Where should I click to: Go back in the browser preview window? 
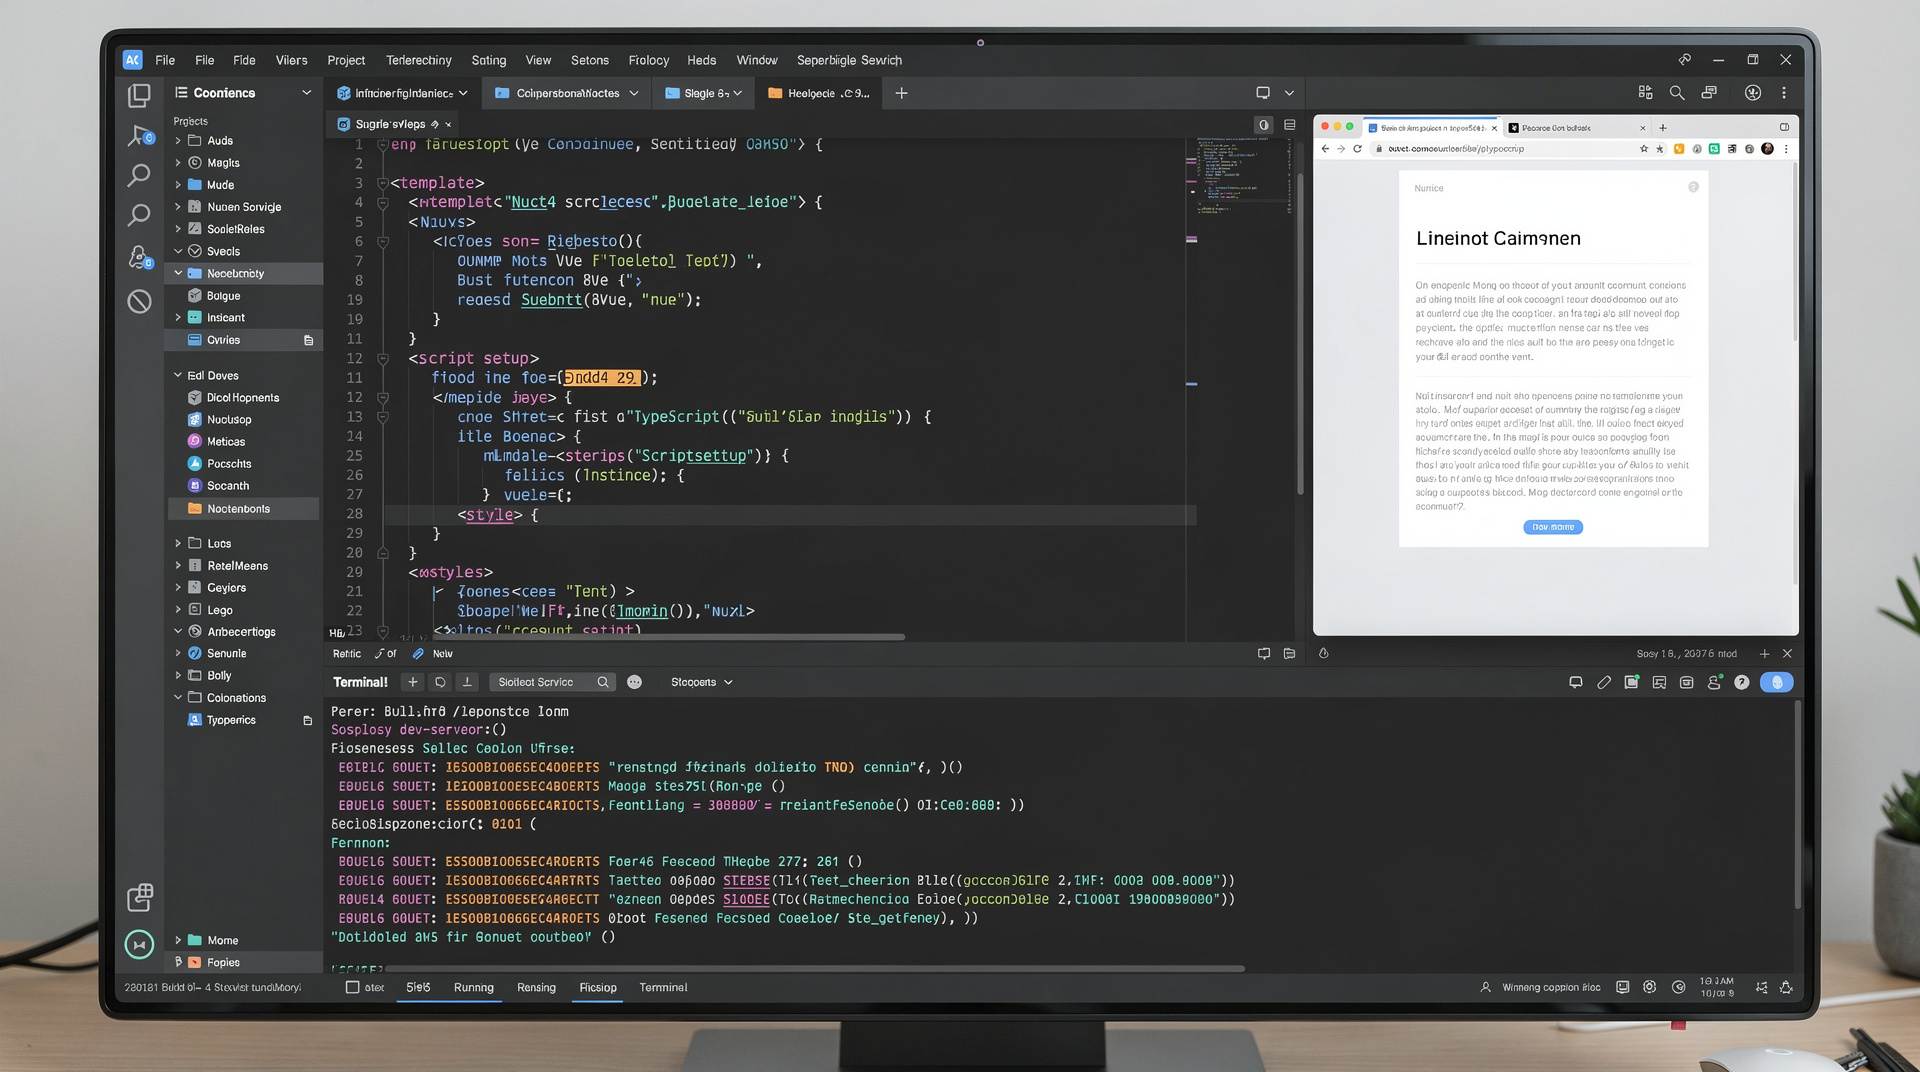click(x=1325, y=149)
